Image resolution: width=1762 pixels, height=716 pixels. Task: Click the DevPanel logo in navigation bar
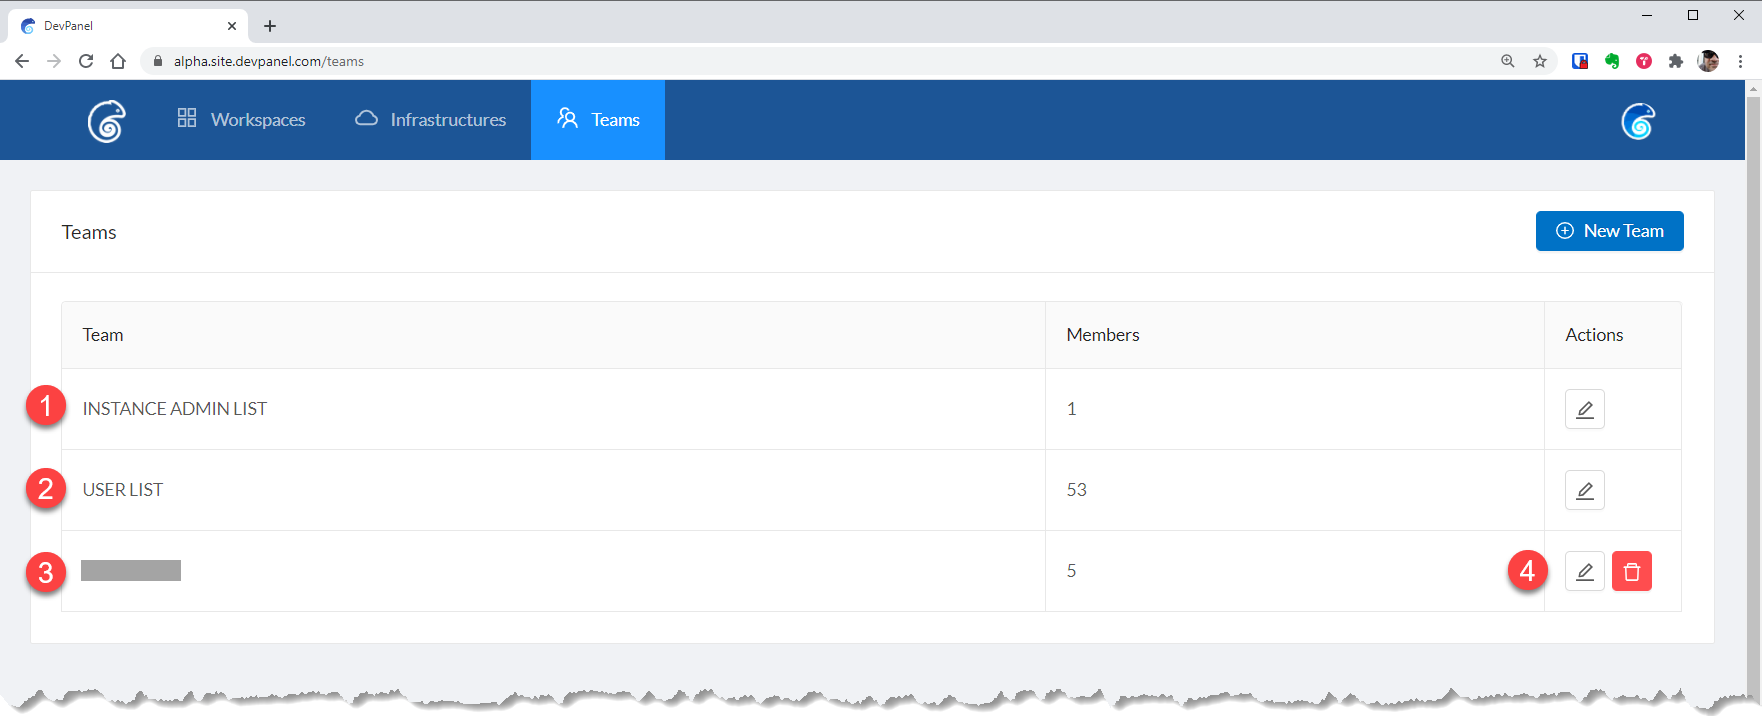coord(106,121)
